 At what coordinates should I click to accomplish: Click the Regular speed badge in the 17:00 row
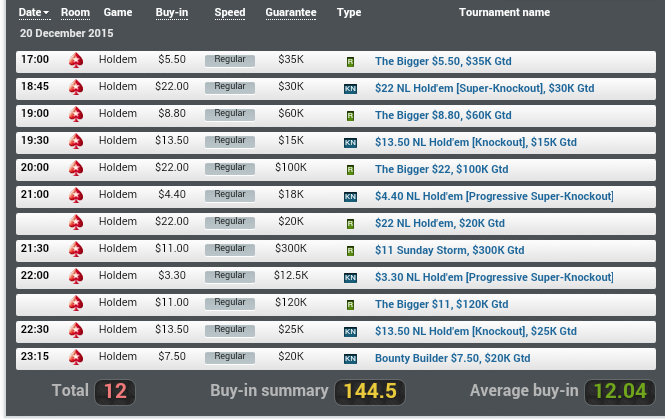tap(230, 60)
